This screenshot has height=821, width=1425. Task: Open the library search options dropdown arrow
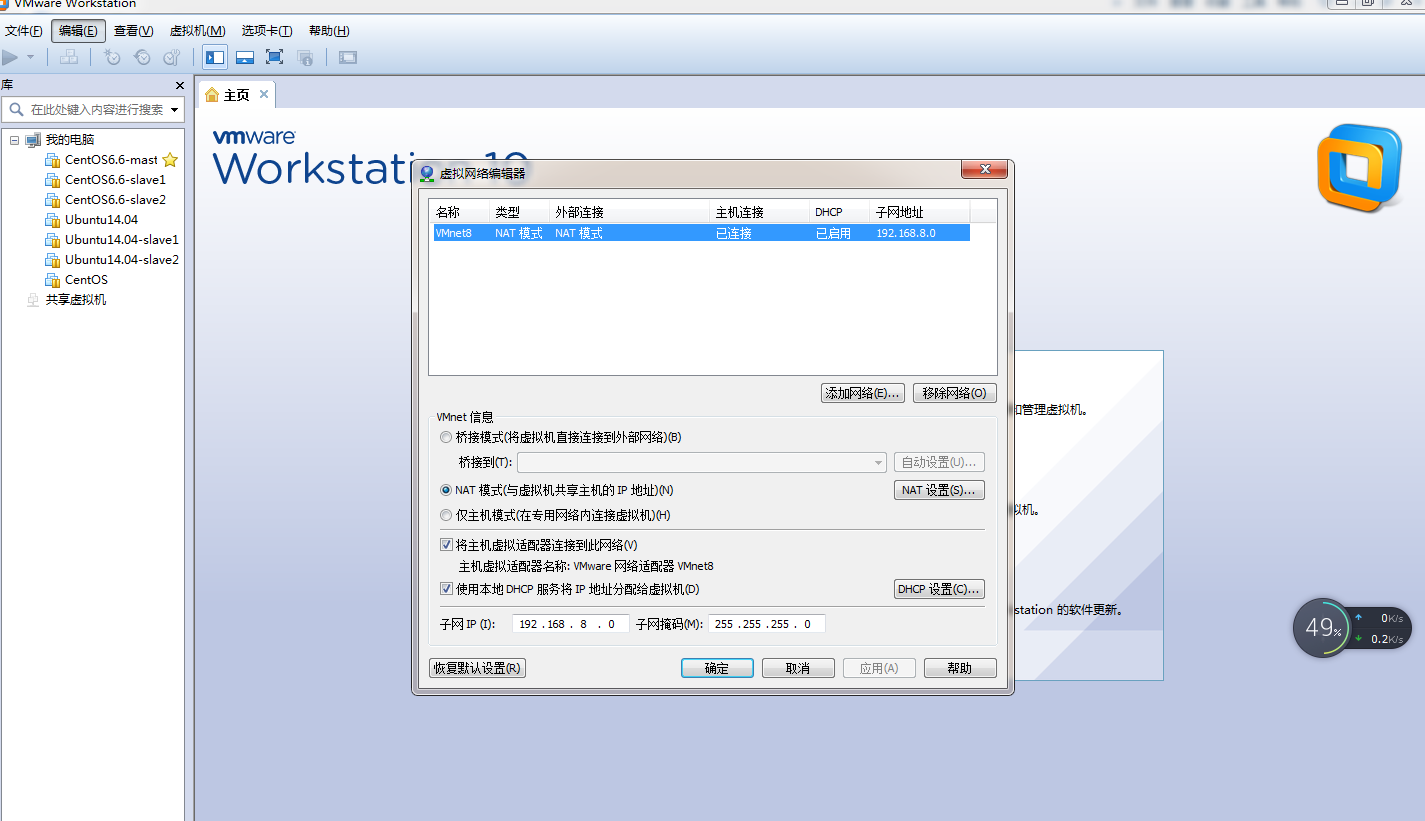[175, 109]
